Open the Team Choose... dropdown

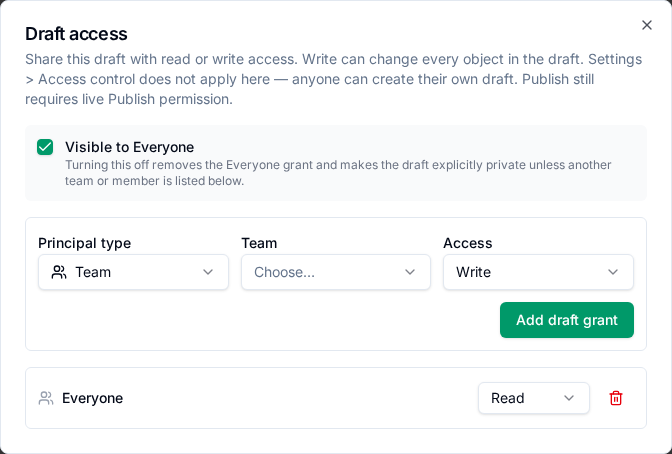336,272
